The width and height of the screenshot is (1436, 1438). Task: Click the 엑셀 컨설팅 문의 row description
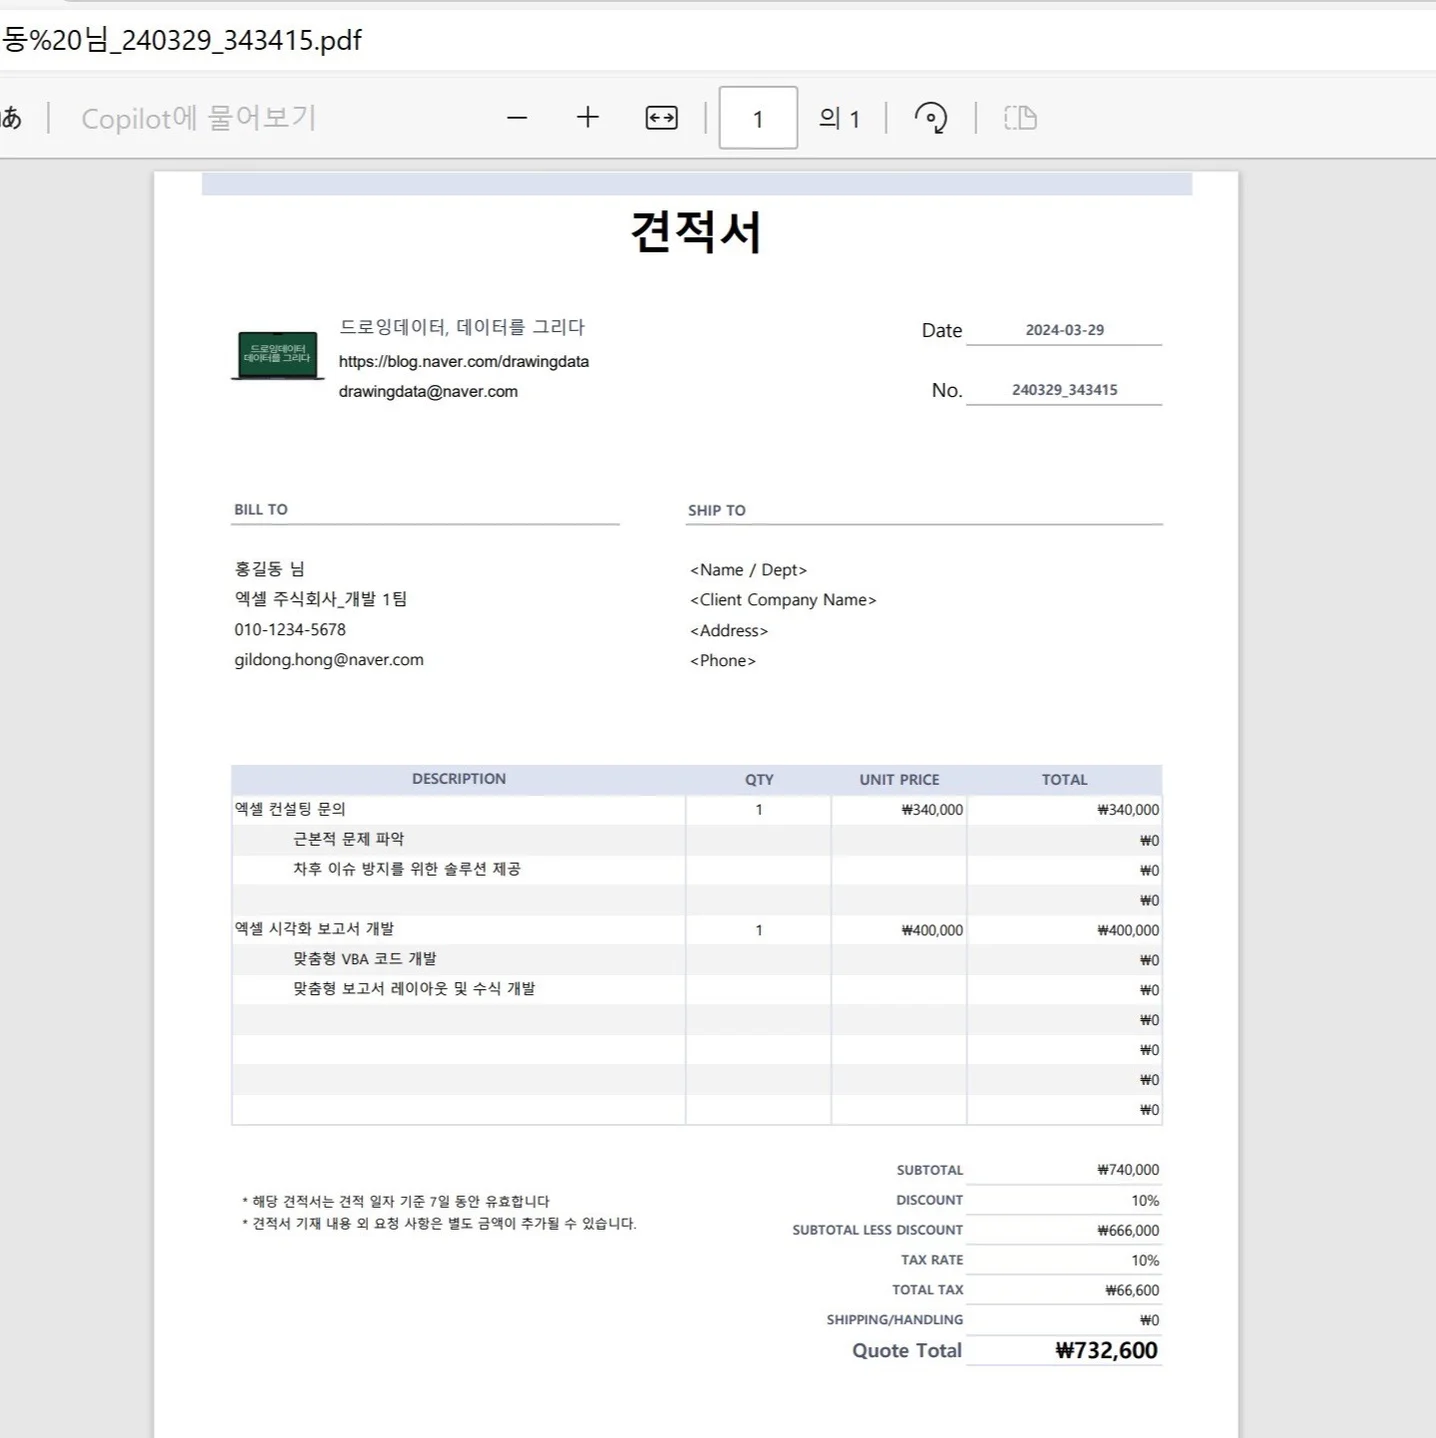(x=290, y=809)
